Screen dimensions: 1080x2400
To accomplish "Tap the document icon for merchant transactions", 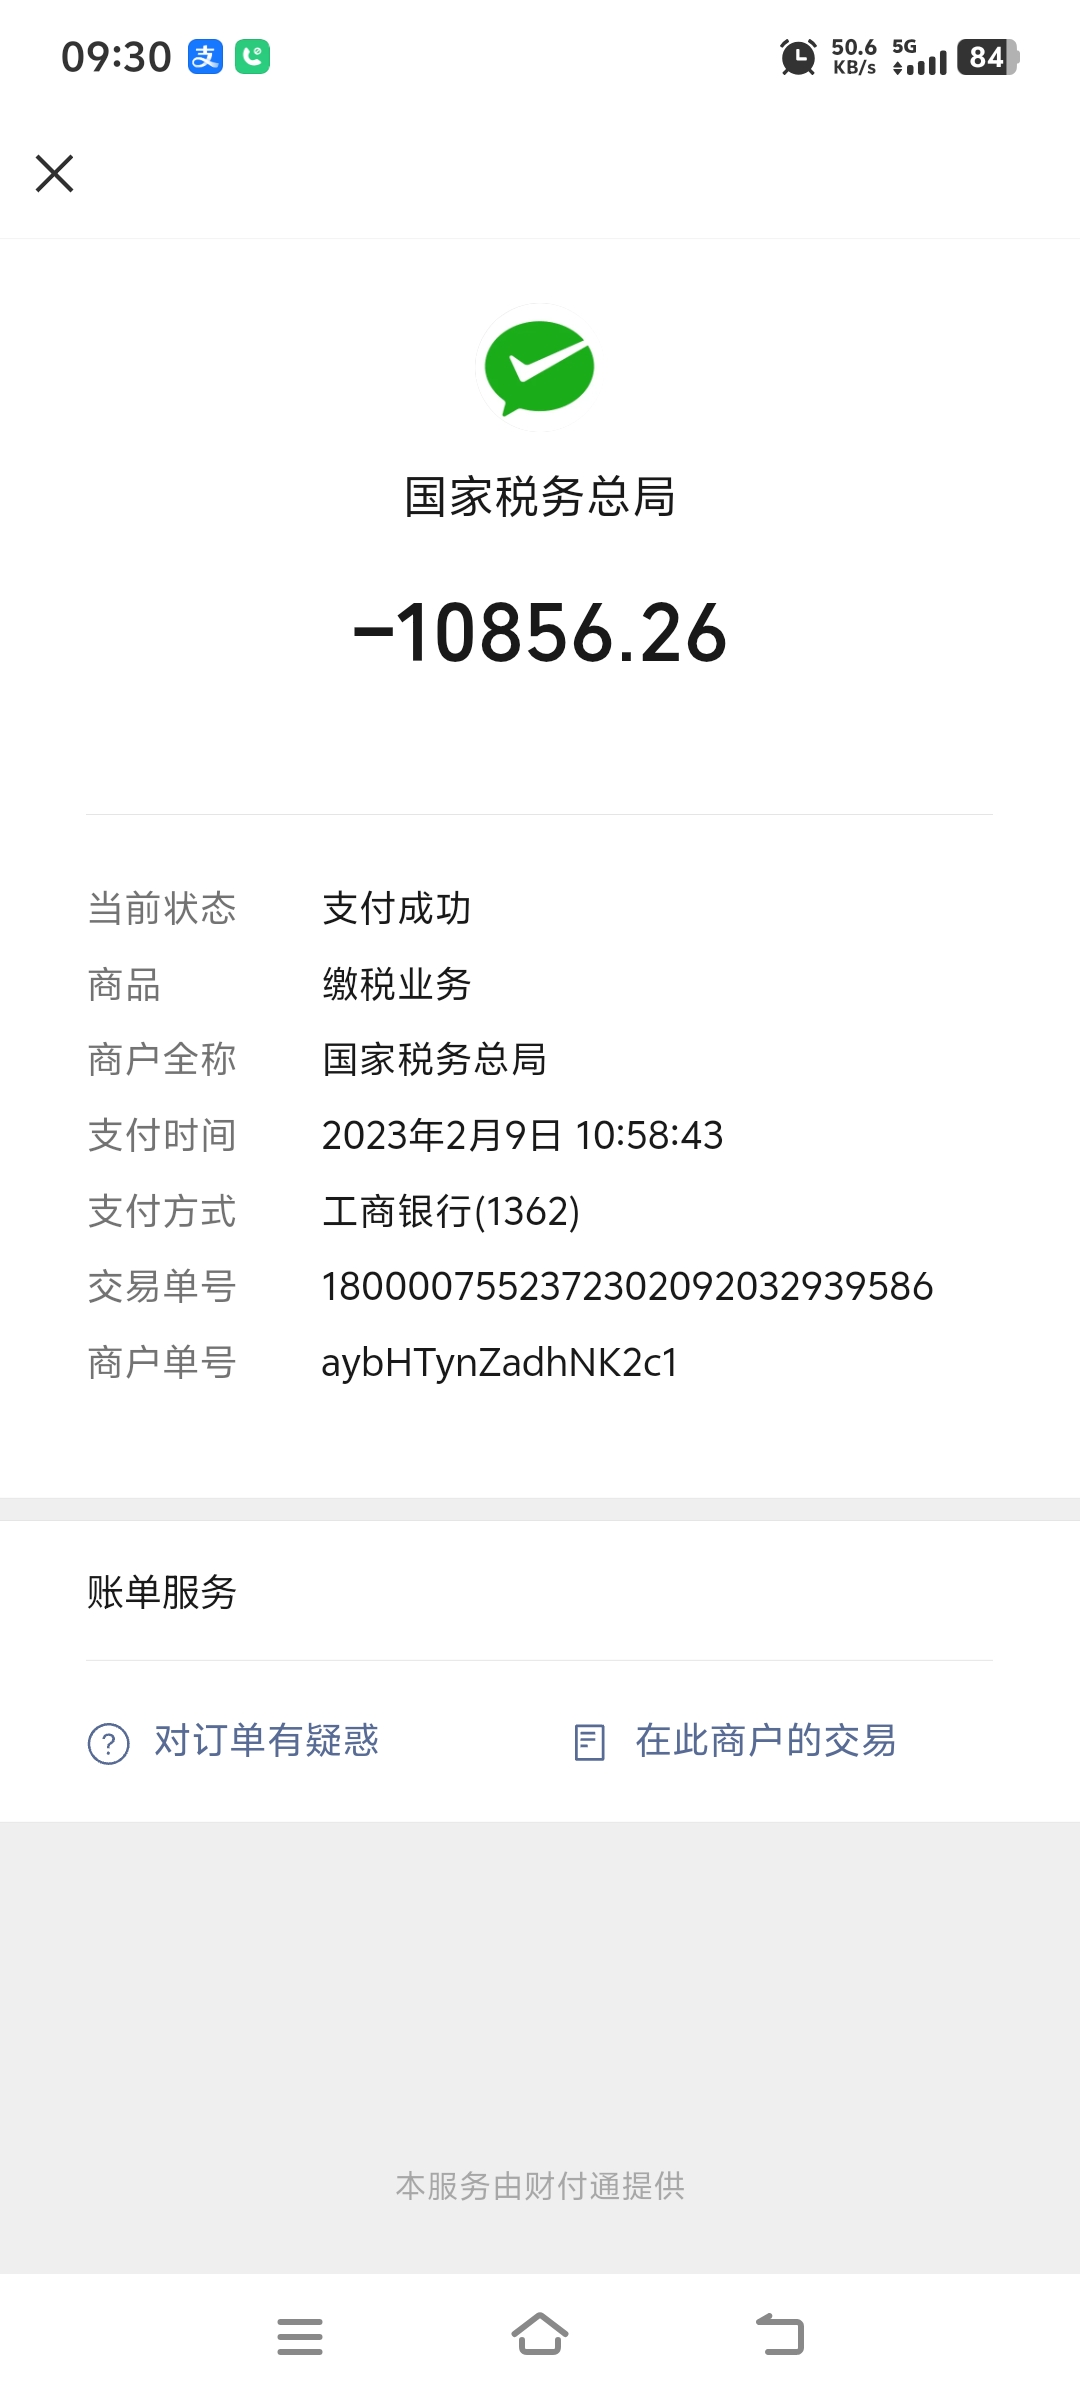I will (590, 1742).
